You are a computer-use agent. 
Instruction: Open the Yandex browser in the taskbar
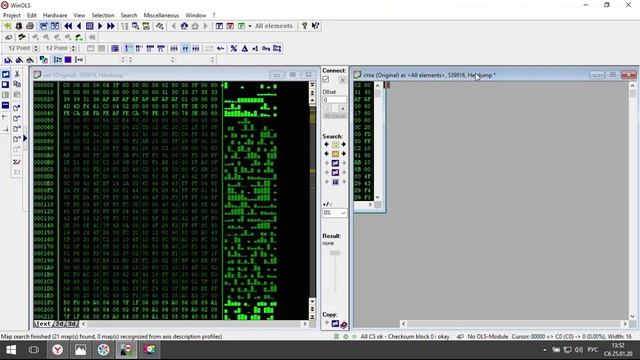pyautogui.click(x=58, y=350)
